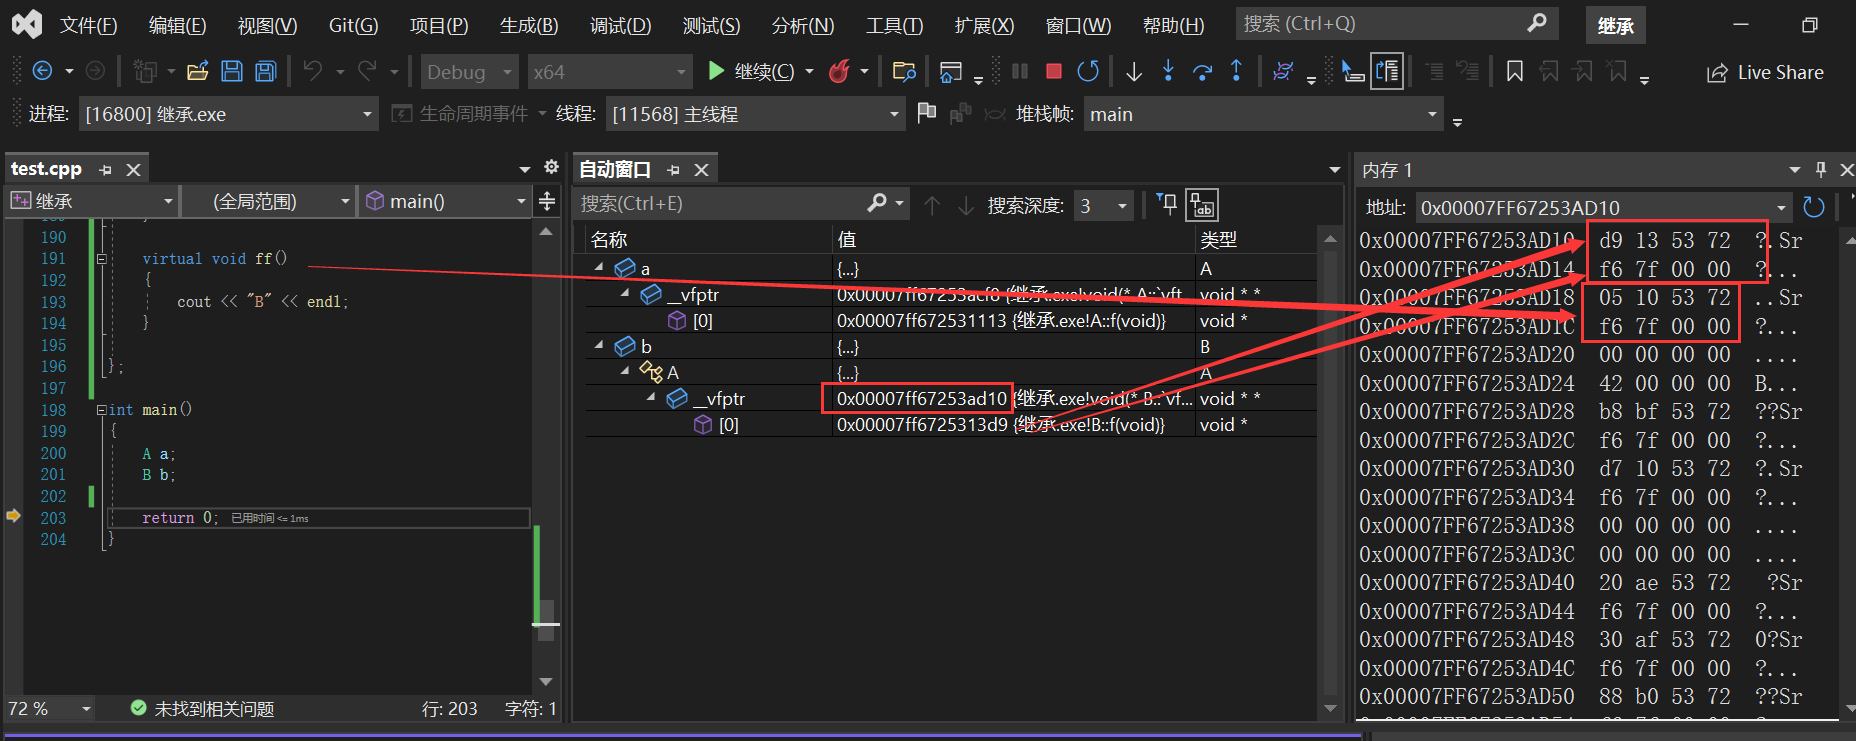Click the 值 column header

point(846,239)
